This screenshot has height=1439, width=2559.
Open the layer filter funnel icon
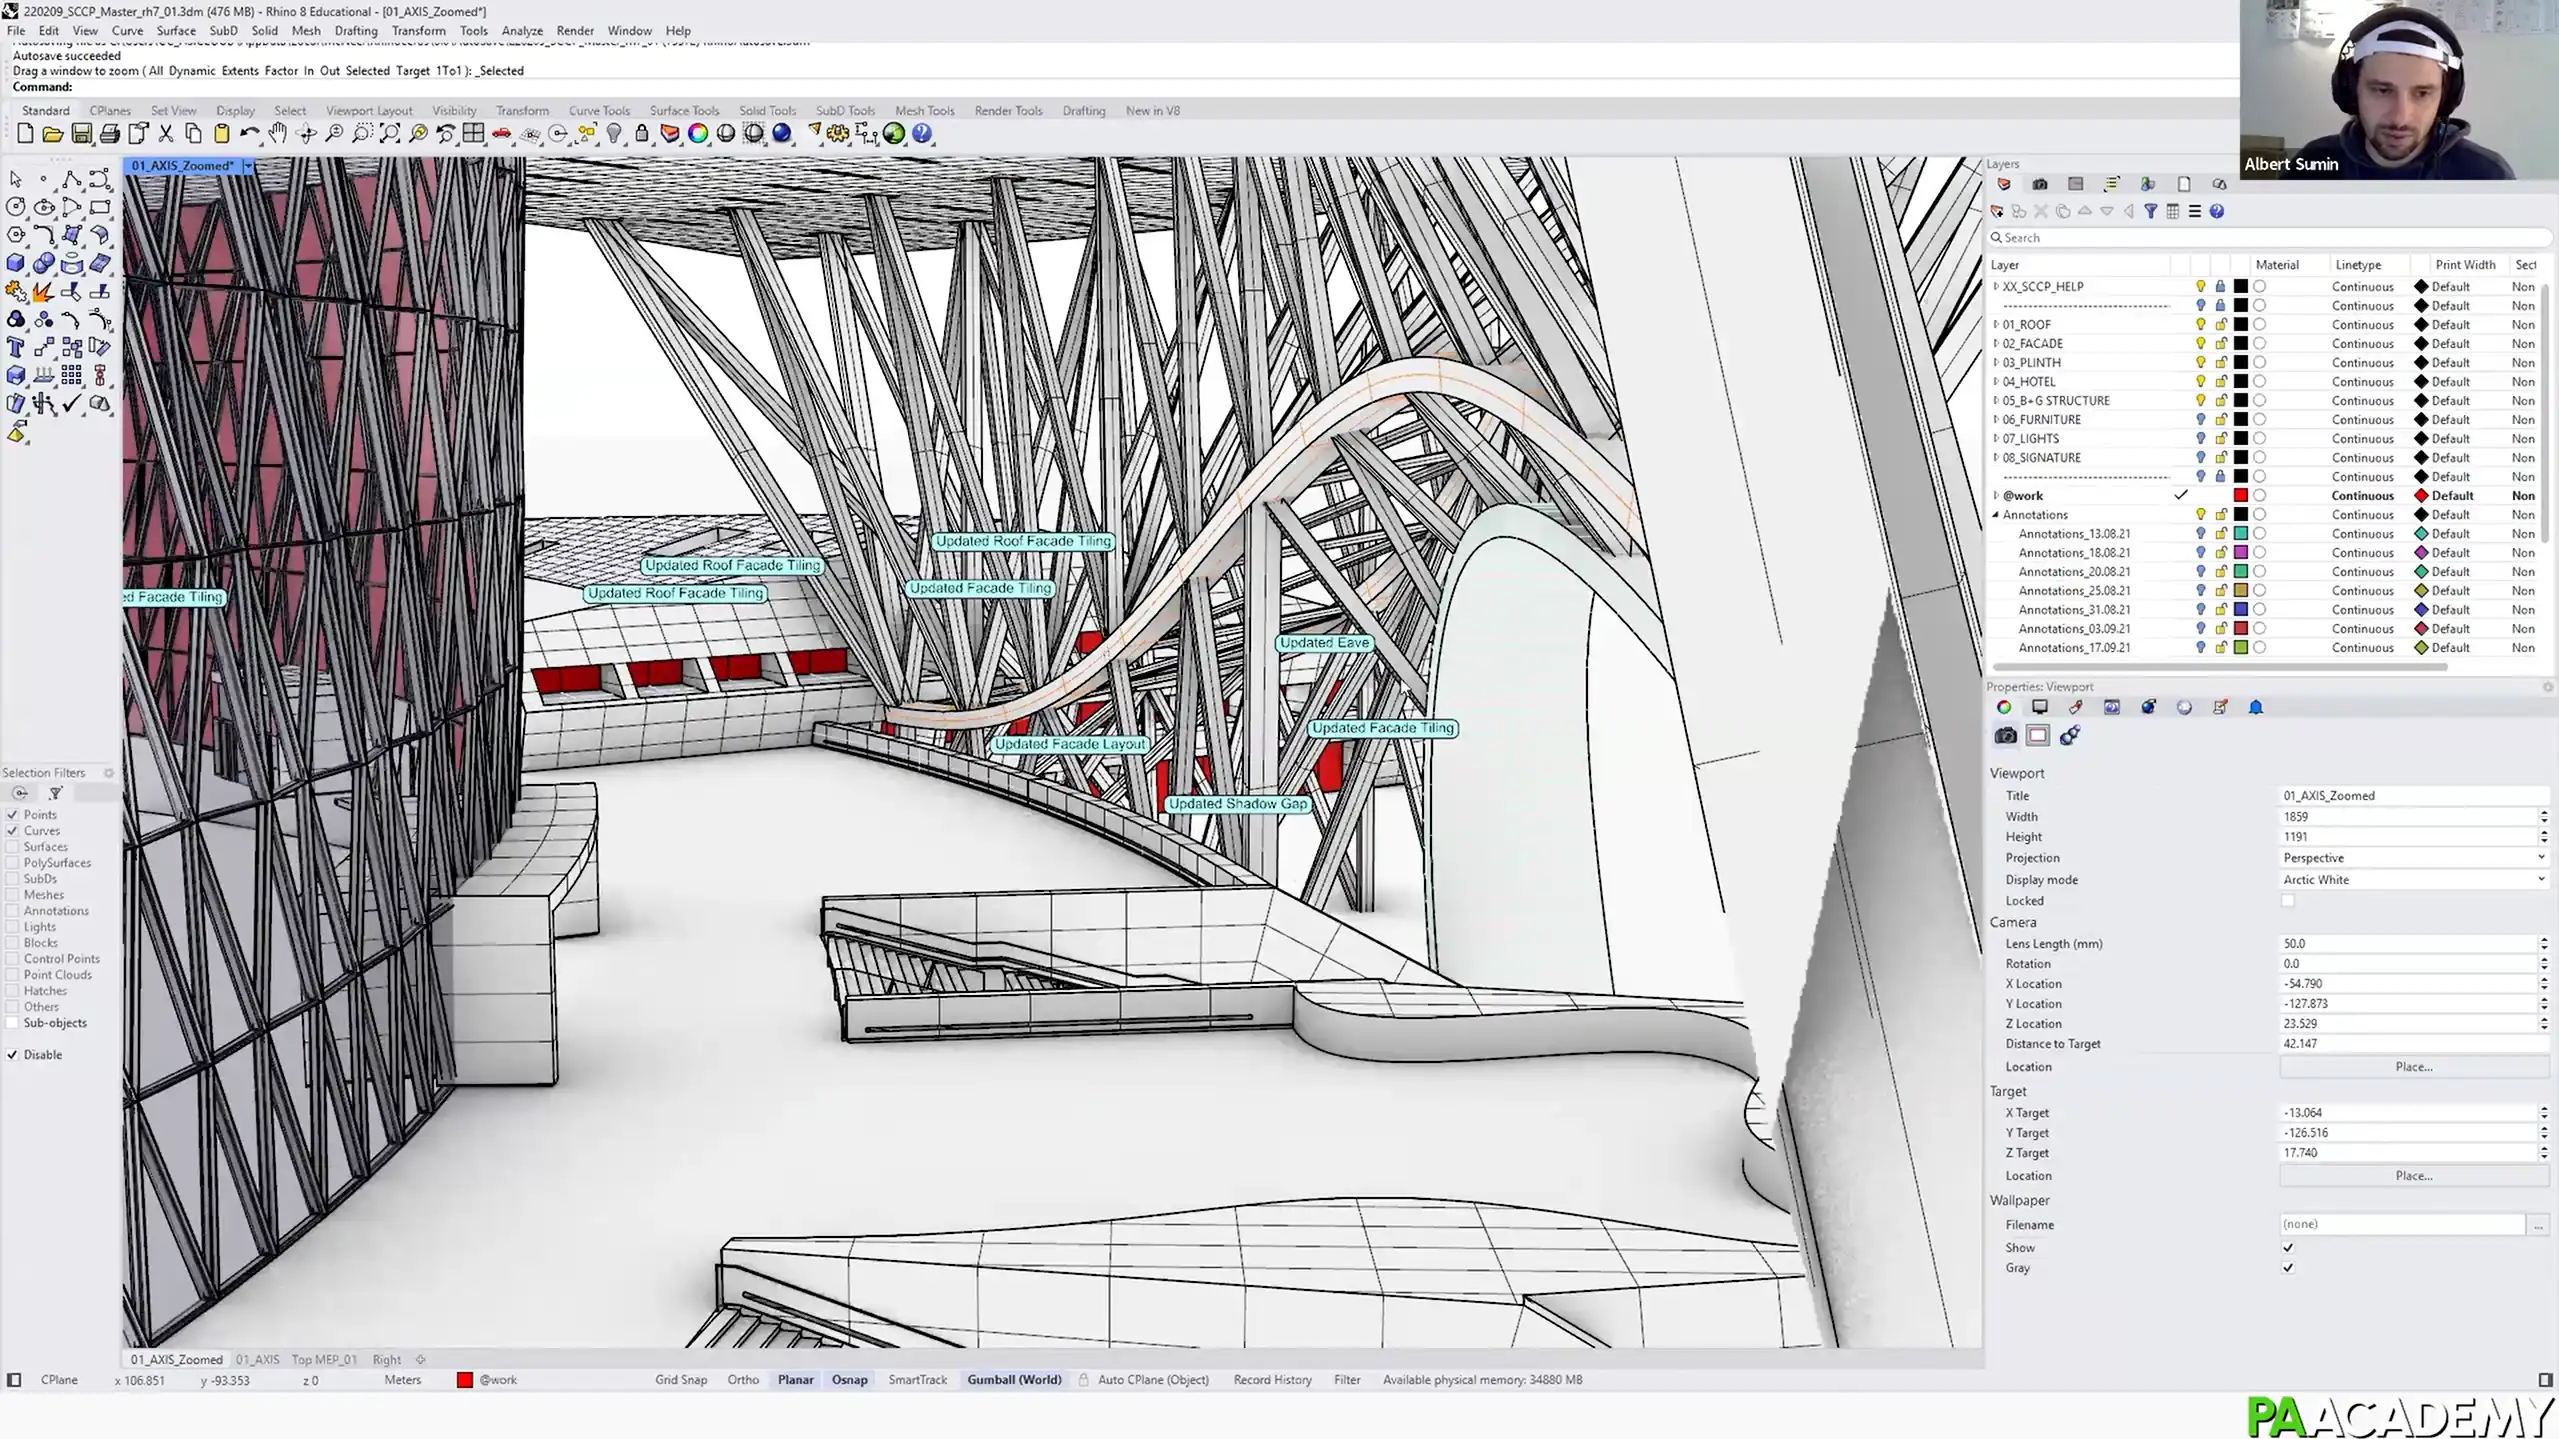[2151, 211]
